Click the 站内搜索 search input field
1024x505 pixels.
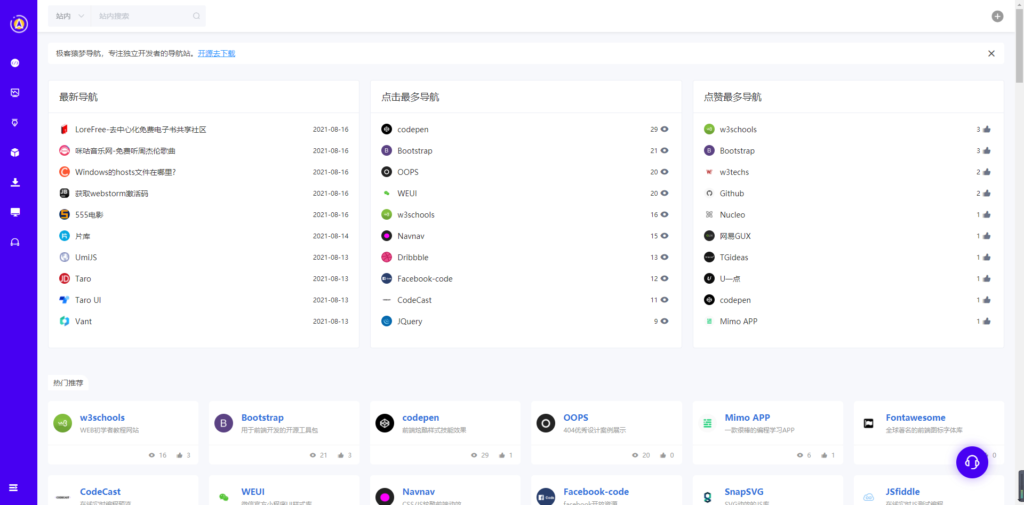point(140,16)
